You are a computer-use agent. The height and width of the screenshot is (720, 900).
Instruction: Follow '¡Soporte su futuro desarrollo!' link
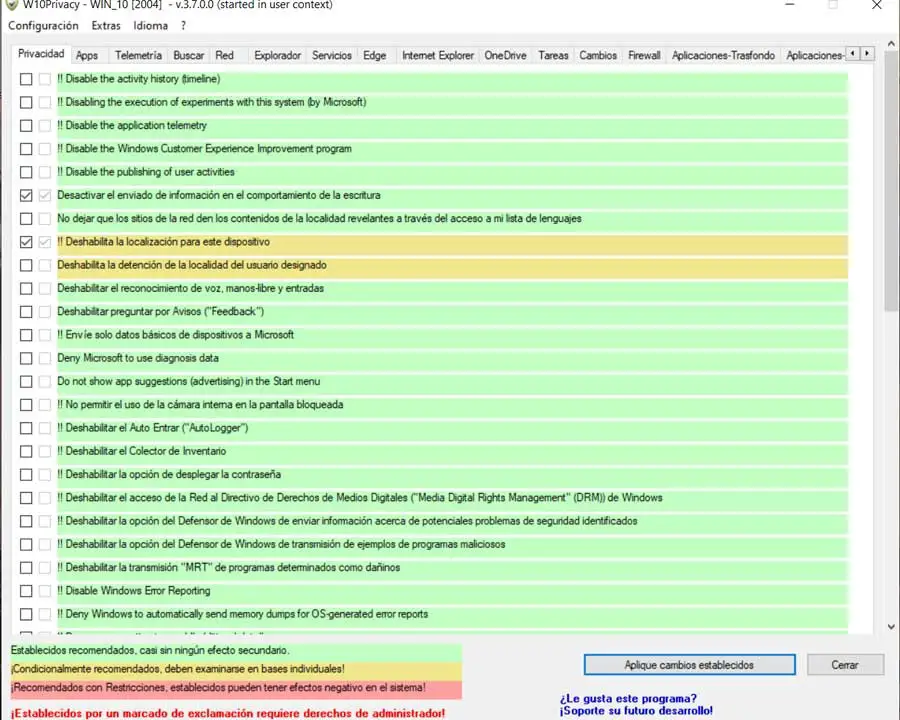click(x=636, y=711)
